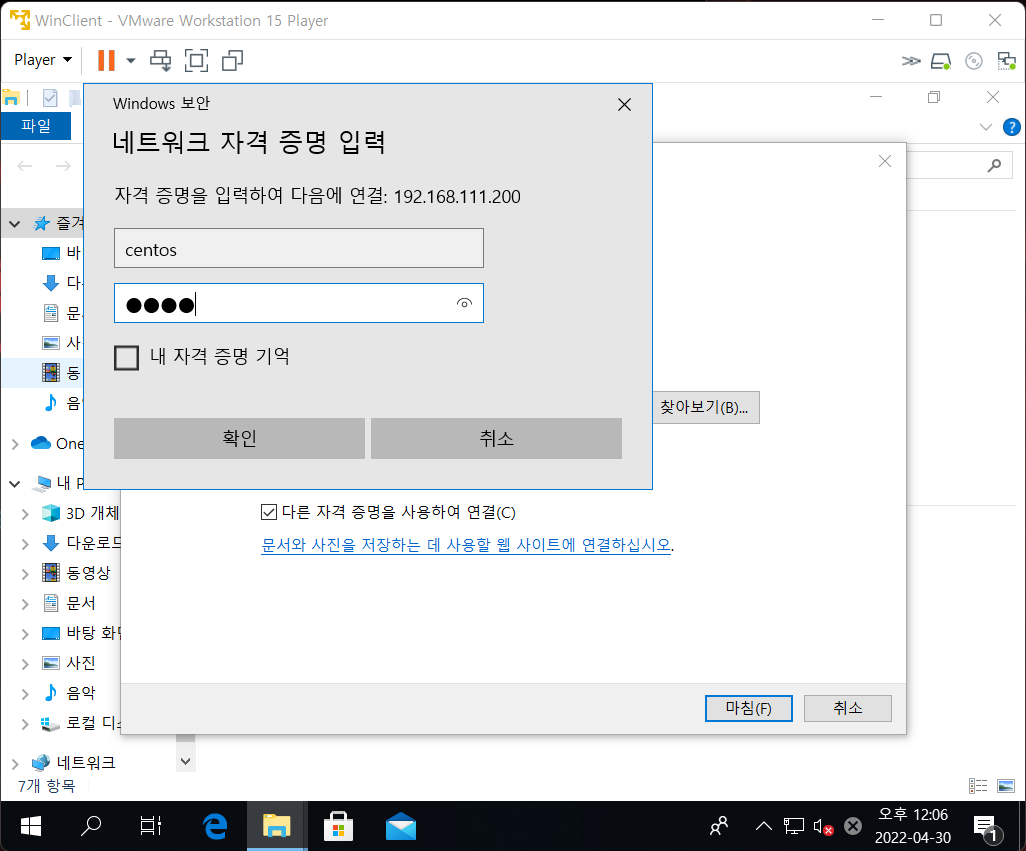Expand the 다운로드 node under 내 PC
The image size is (1026, 851).
point(25,544)
